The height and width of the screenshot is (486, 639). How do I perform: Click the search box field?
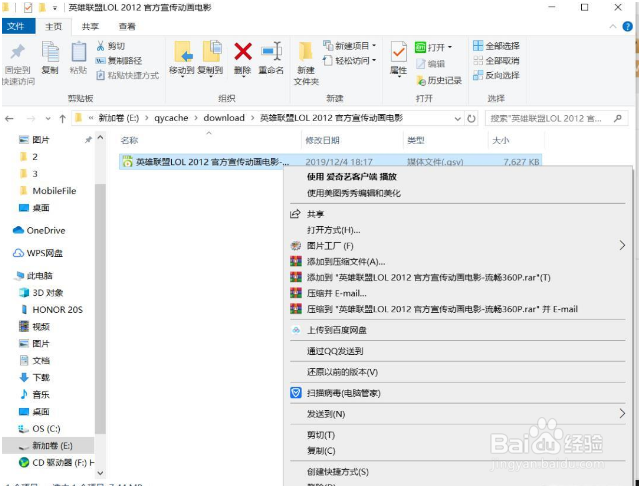[x=557, y=119]
